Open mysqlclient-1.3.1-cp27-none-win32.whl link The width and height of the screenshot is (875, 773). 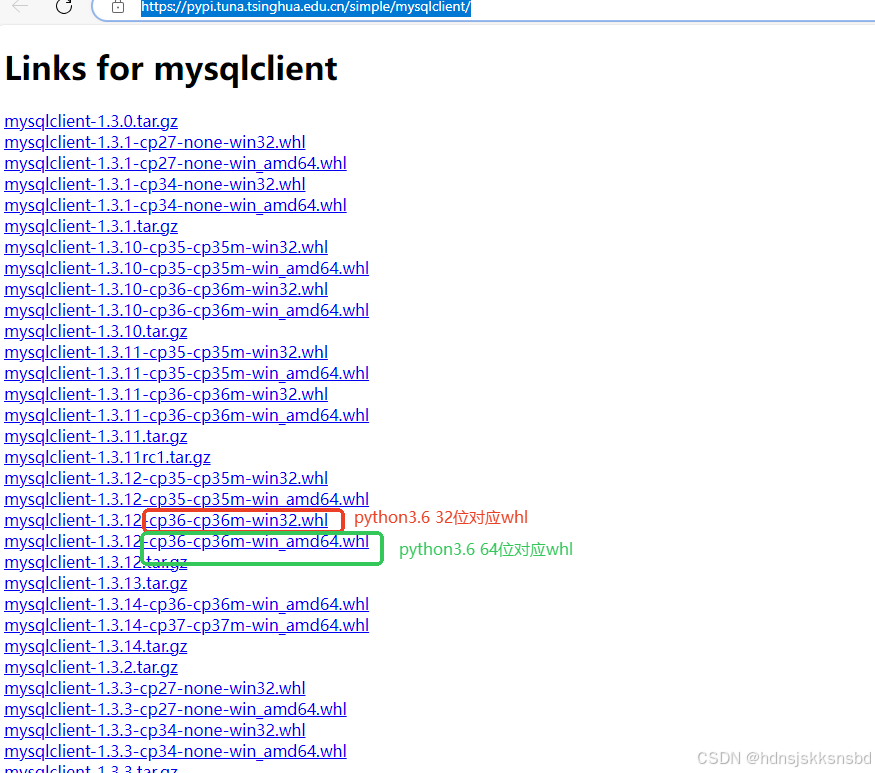(x=155, y=142)
